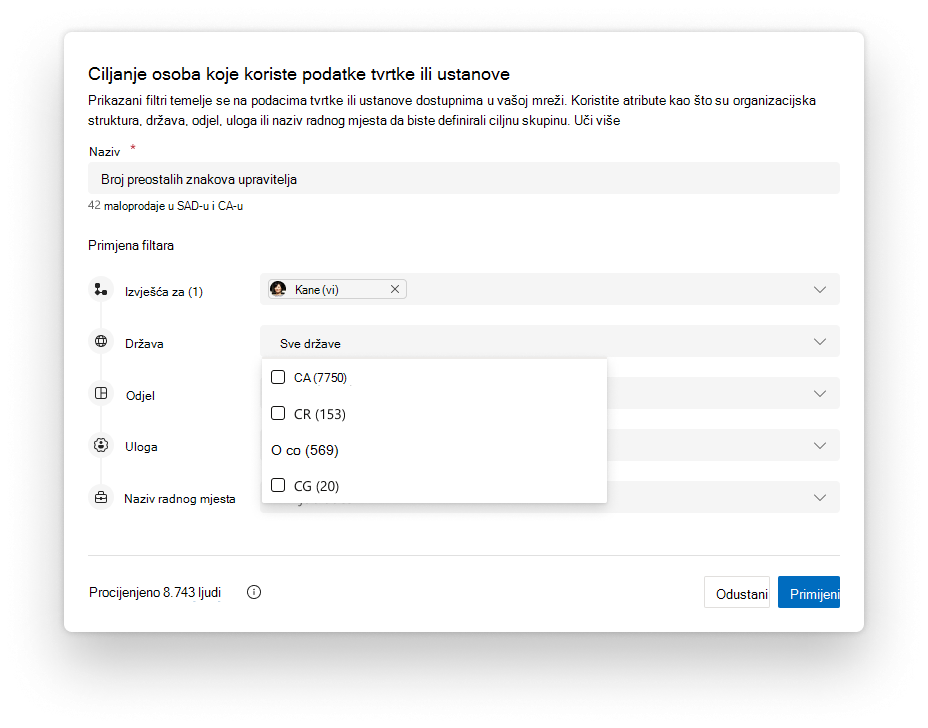Viewport: 928px width, 728px height.
Task: Click the Izvješća za people picker field
Action: (550, 289)
